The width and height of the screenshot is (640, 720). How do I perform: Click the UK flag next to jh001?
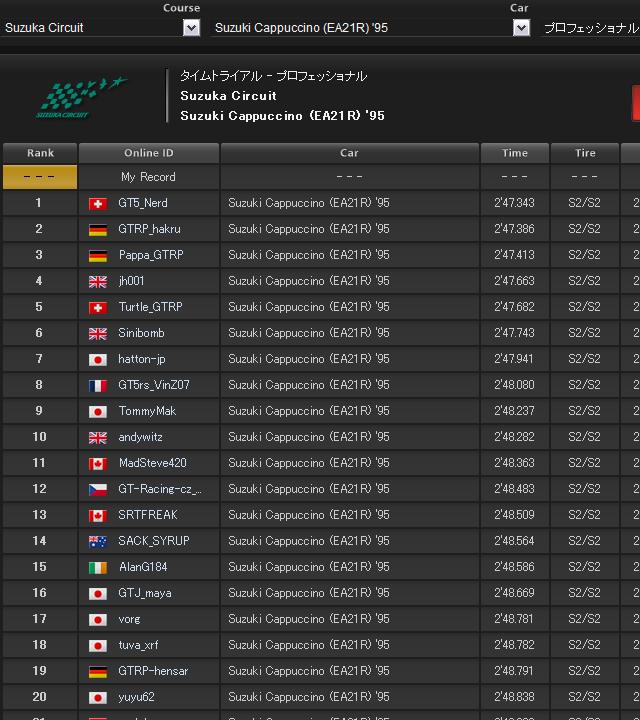[x=98, y=281]
